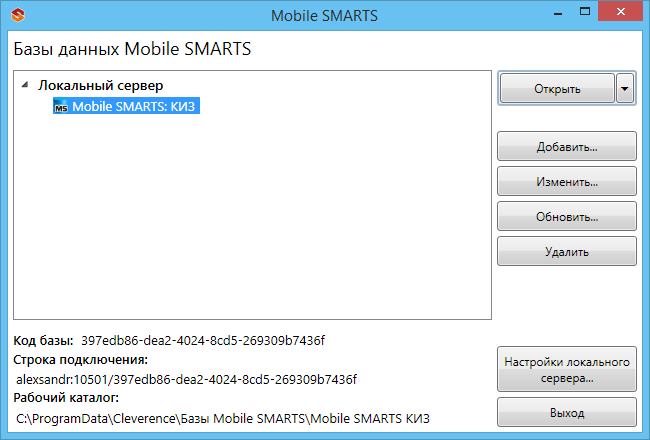Open the dropdown arrow next to Открыть
This screenshot has height=440, width=650.
point(625,88)
